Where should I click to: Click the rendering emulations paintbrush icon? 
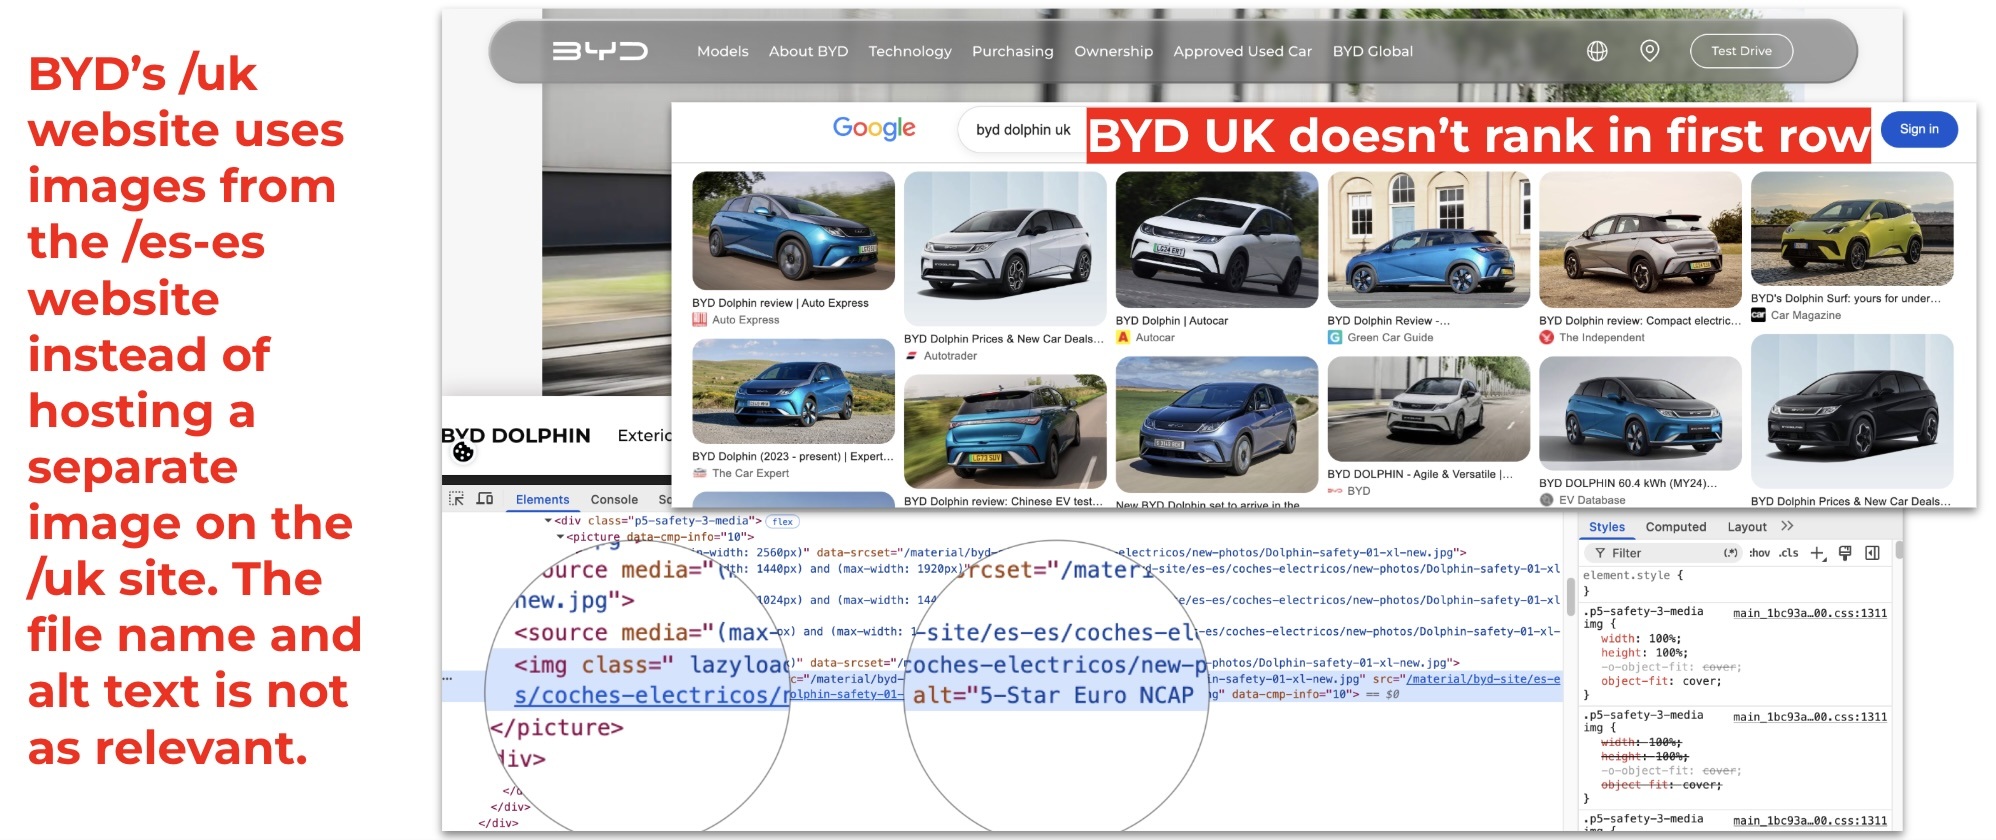click(x=1845, y=553)
